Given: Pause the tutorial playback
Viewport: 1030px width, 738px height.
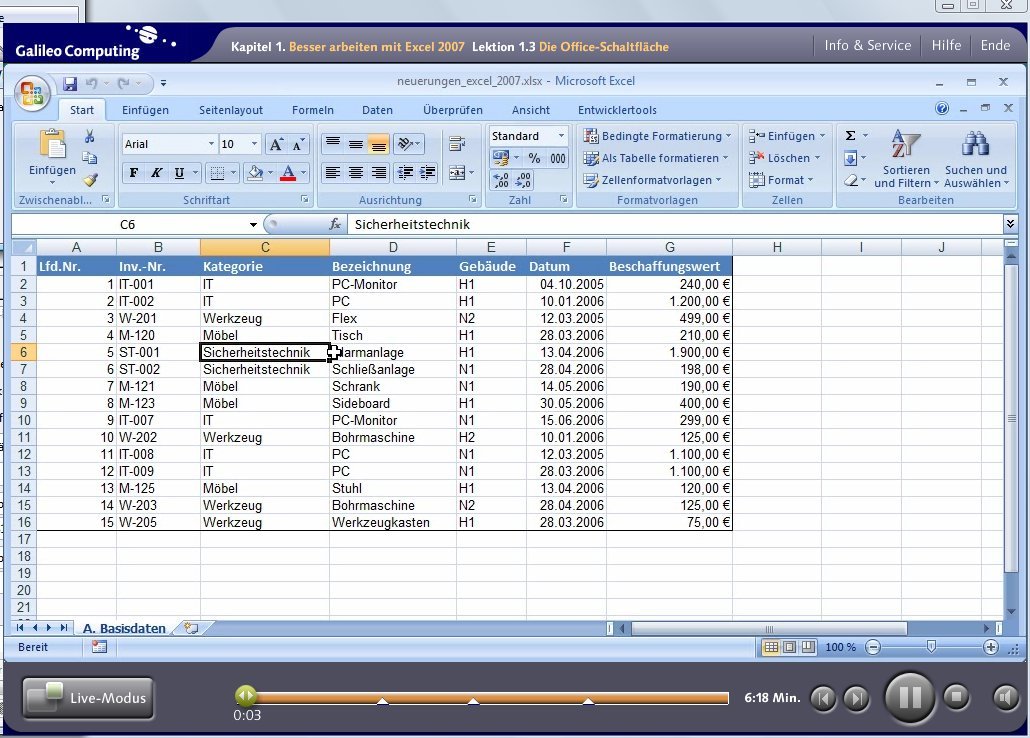Looking at the screenshot, I should [x=910, y=697].
